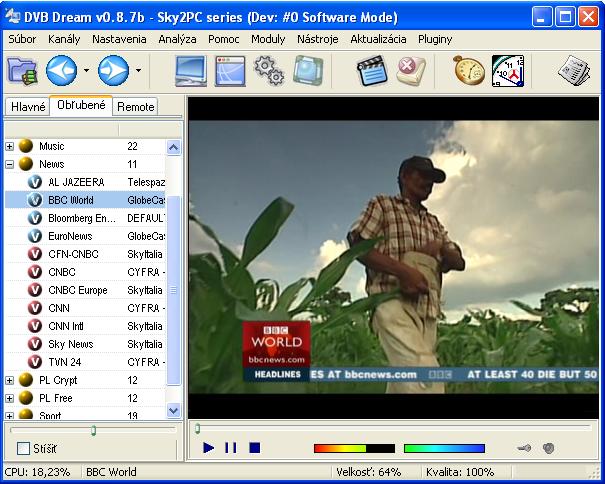
Task: Click the key icon beside signal bars
Action: click(524, 448)
